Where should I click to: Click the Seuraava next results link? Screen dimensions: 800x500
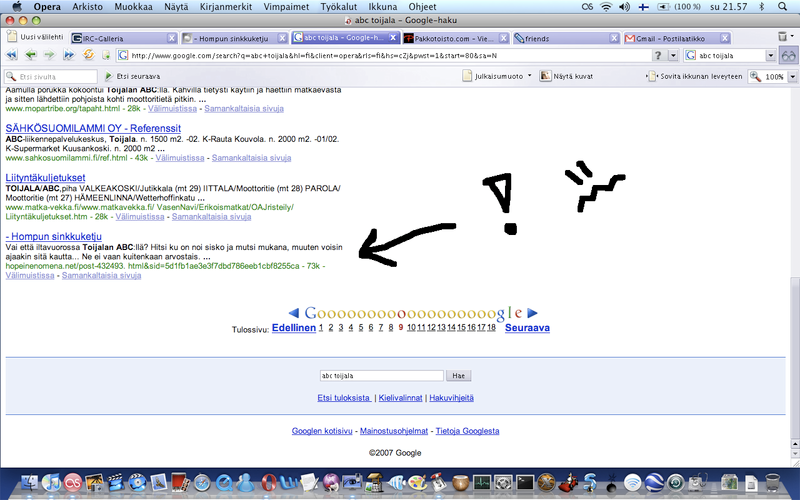point(527,328)
